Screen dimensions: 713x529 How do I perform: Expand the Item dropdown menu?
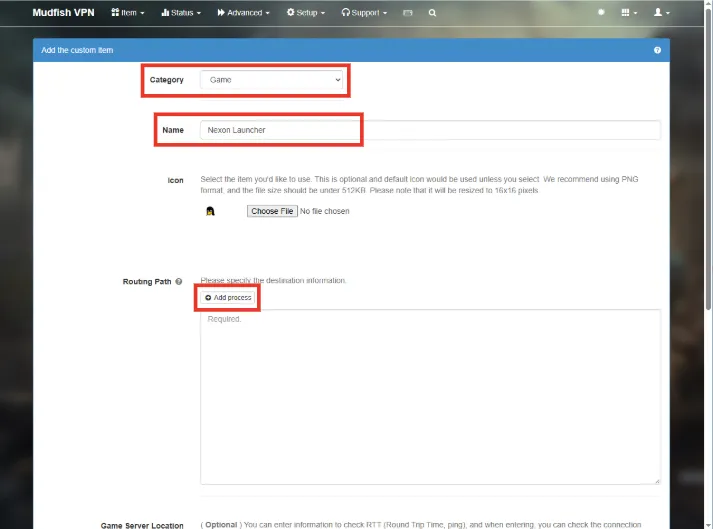128,13
